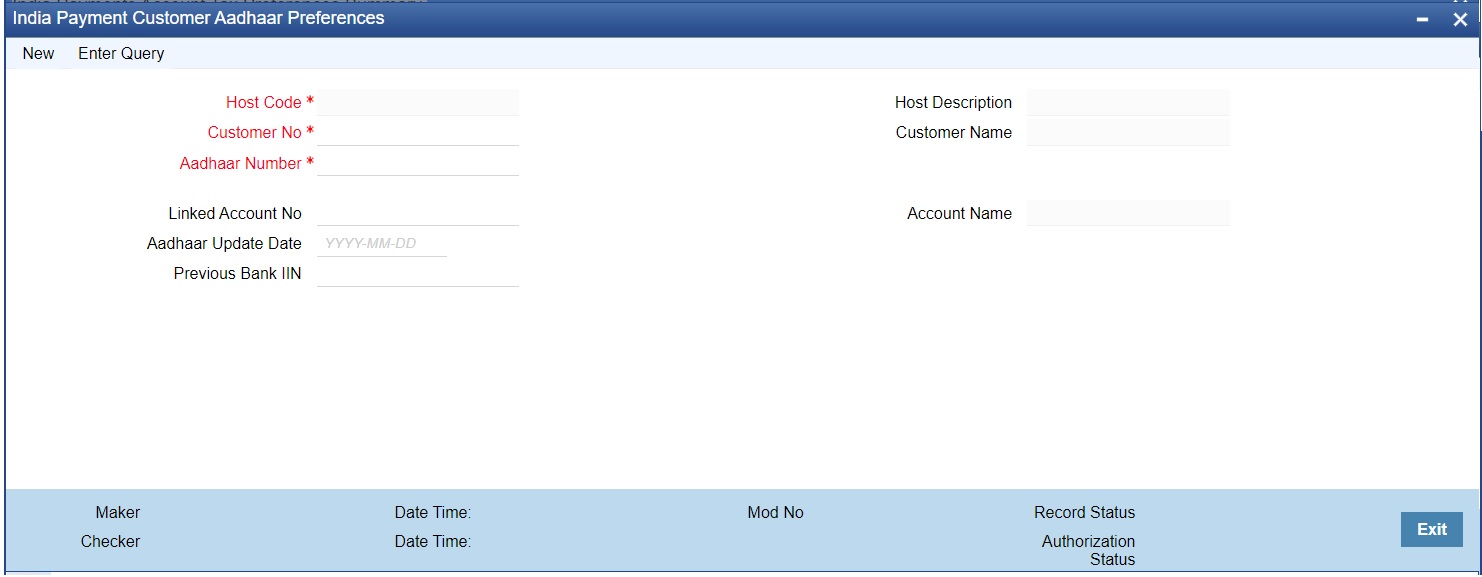Click the Account Name label
The width and height of the screenshot is (1482, 577).
coord(959,213)
